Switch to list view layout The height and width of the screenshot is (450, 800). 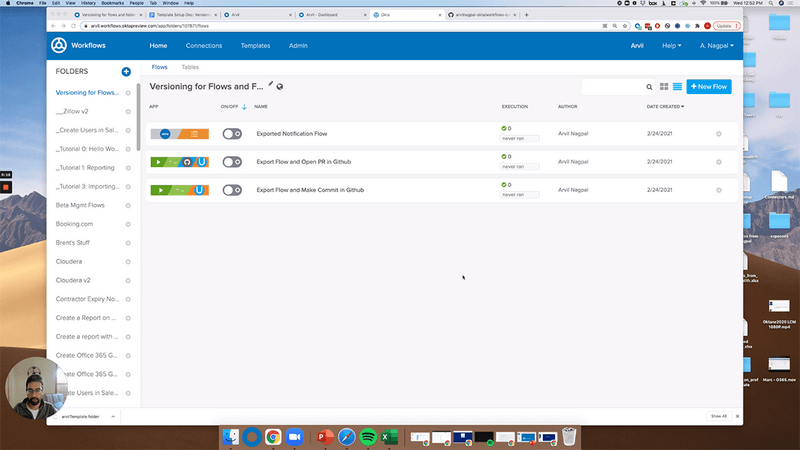pyautogui.click(x=677, y=88)
